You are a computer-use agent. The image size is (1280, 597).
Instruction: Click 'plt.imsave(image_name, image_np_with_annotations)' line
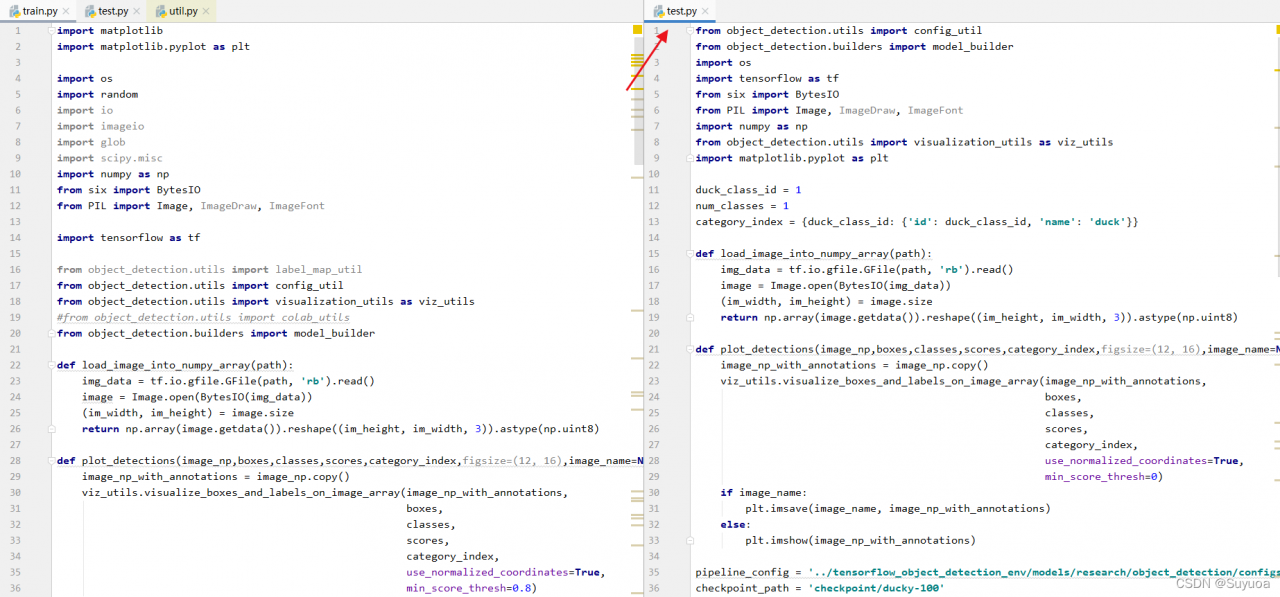(897, 509)
